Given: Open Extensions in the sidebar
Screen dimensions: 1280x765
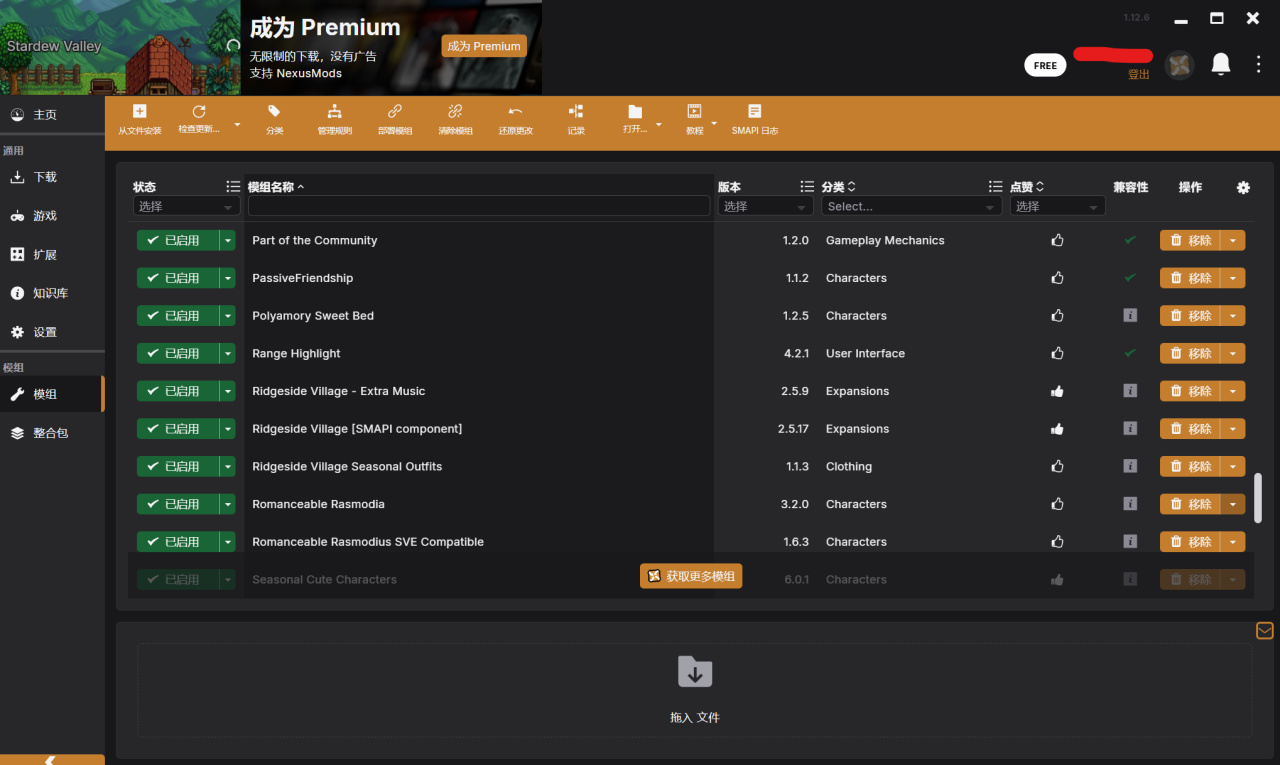Looking at the screenshot, I should point(52,255).
